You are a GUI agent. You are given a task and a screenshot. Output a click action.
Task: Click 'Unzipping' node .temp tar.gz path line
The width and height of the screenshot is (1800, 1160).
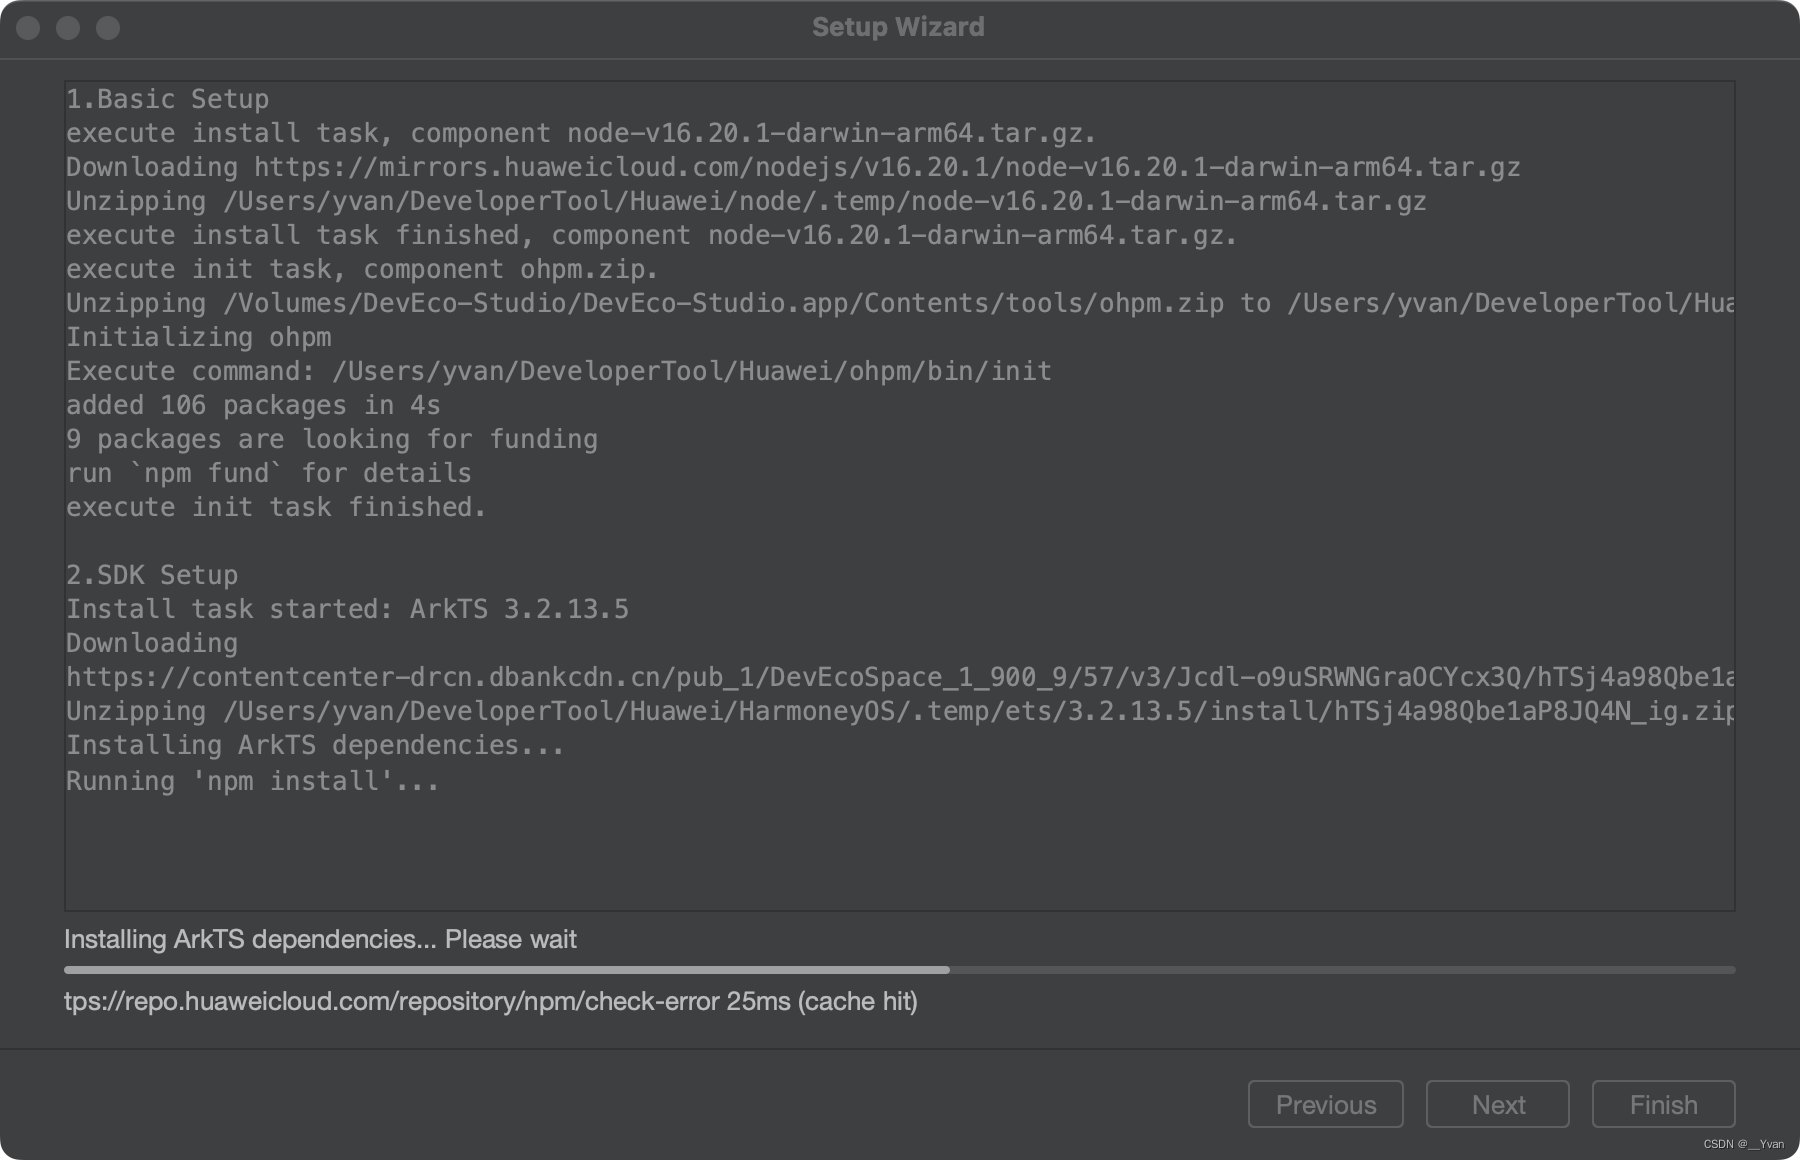coord(746,201)
